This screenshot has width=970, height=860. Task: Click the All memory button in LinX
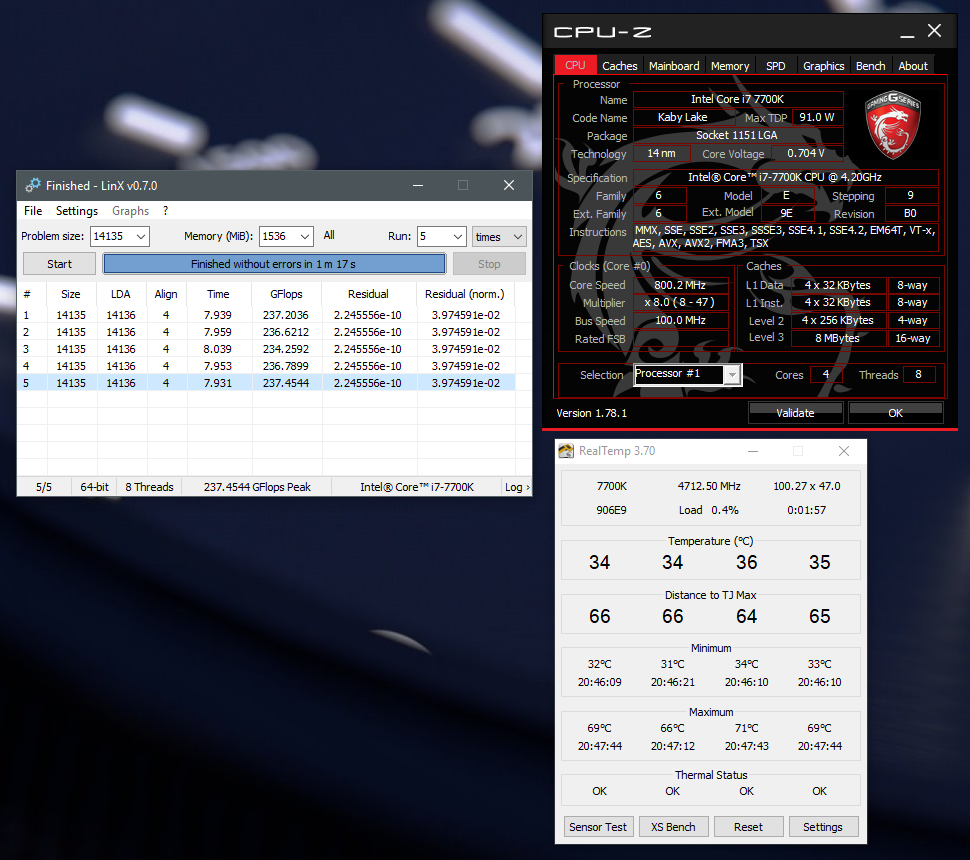329,235
